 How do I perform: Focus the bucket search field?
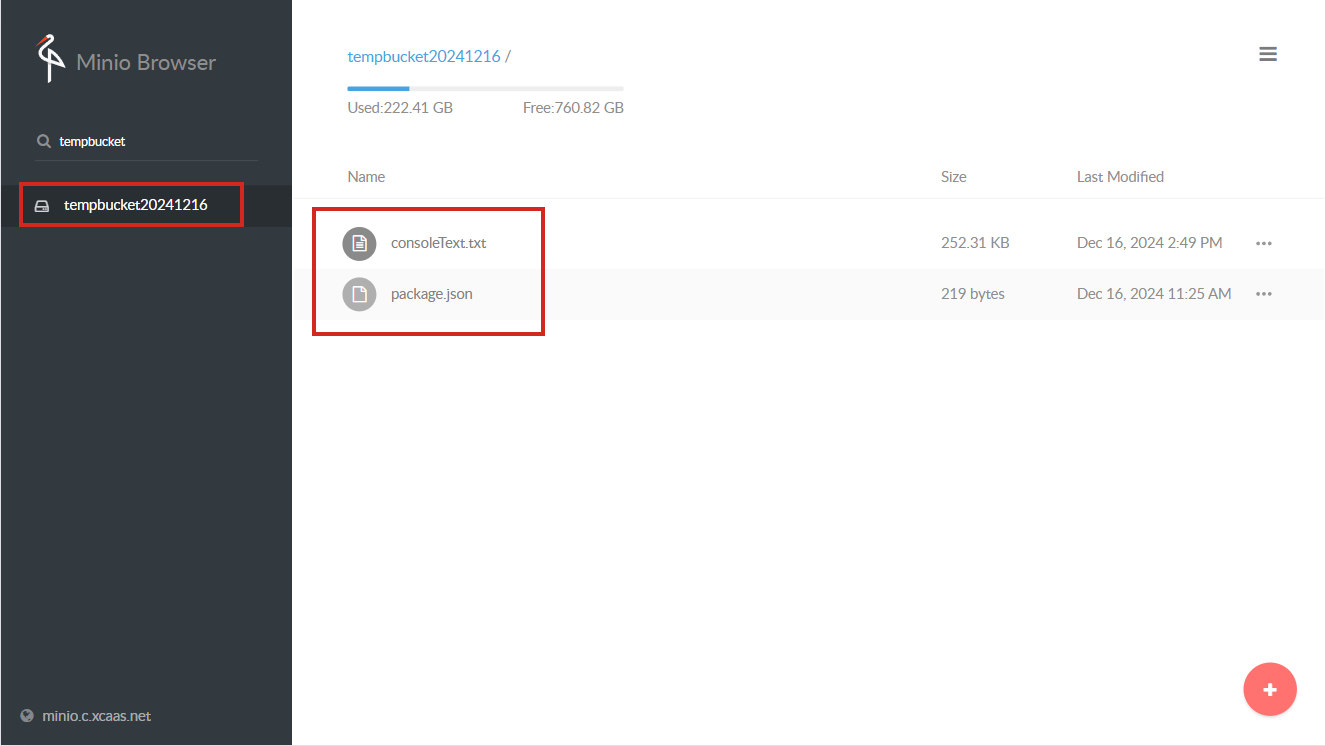[x=146, y=141]
